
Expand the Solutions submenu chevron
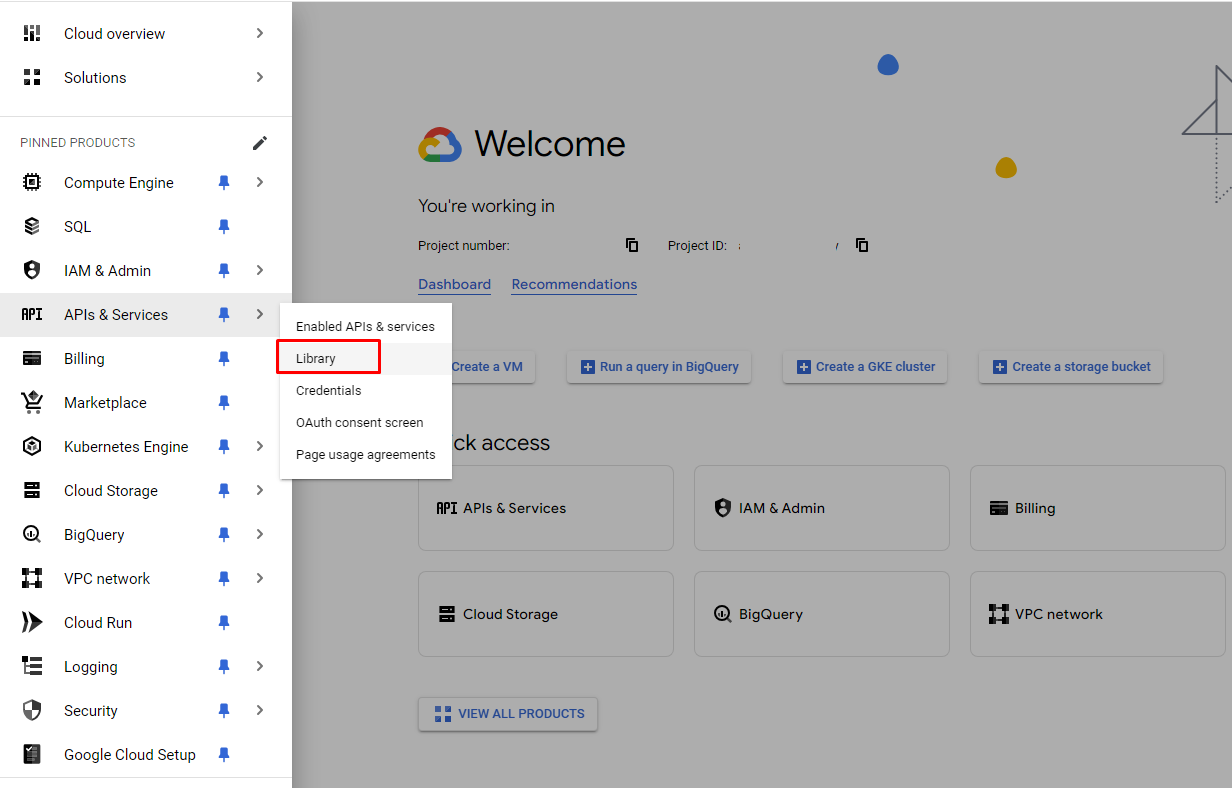point(260,77)
